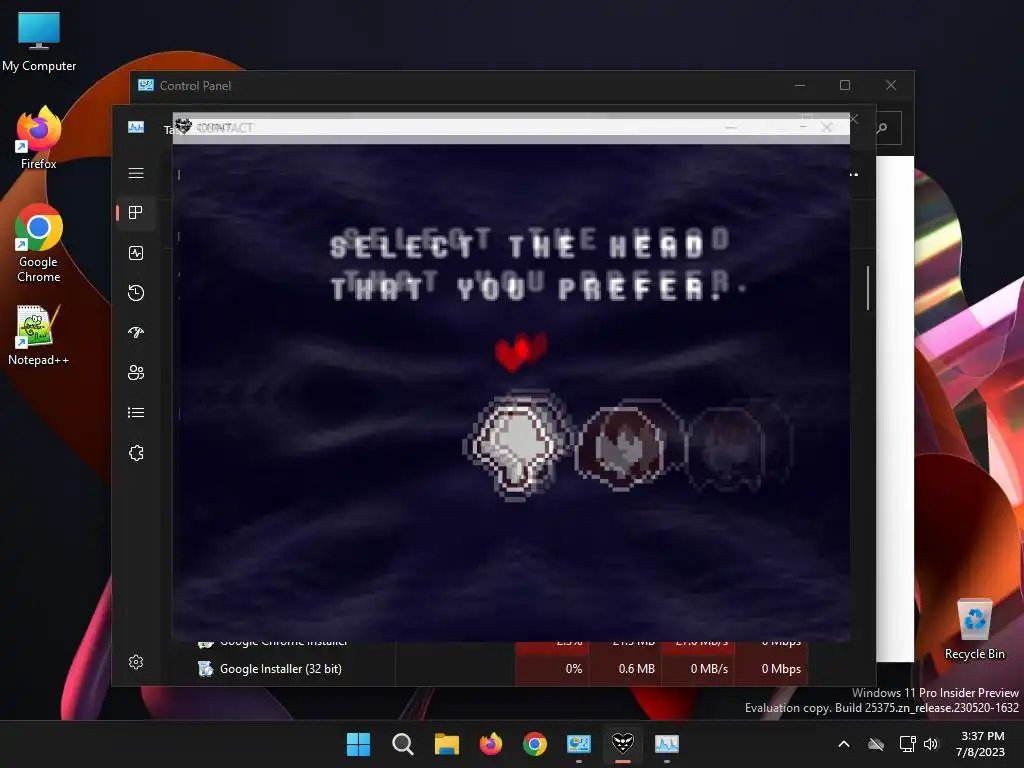Click 0% CPU value of Google Installer
The height and width of the screenshot is (768, 1024).
(573, 669)
